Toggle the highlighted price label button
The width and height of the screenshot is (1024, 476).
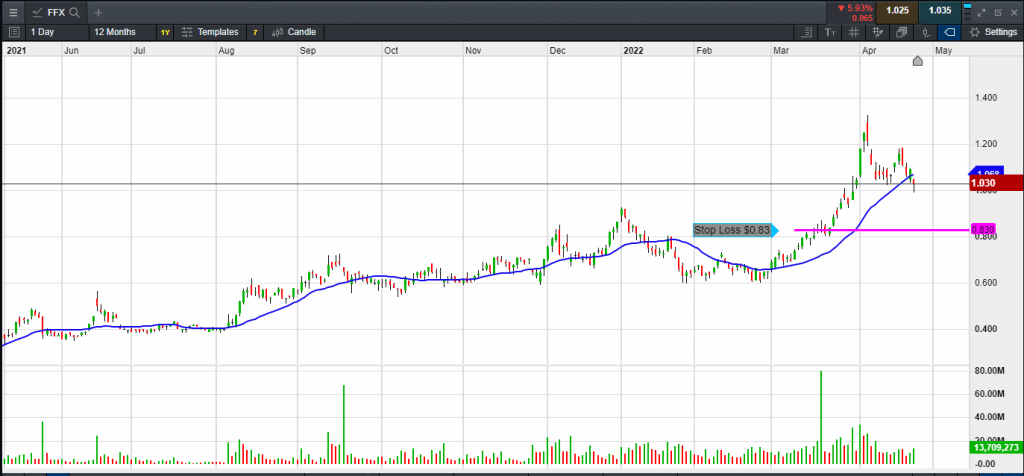click(x=948, y=32)
